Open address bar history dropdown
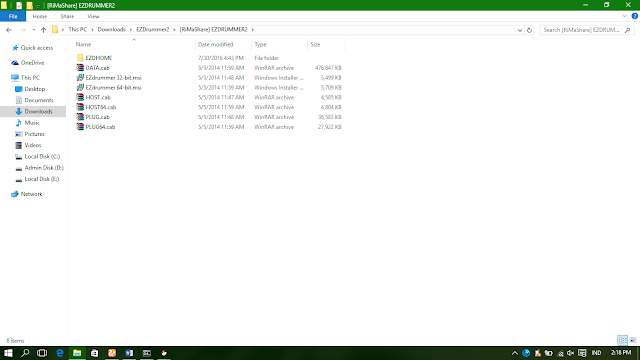This screenshot has width=640, height=360. click(520, 30)
